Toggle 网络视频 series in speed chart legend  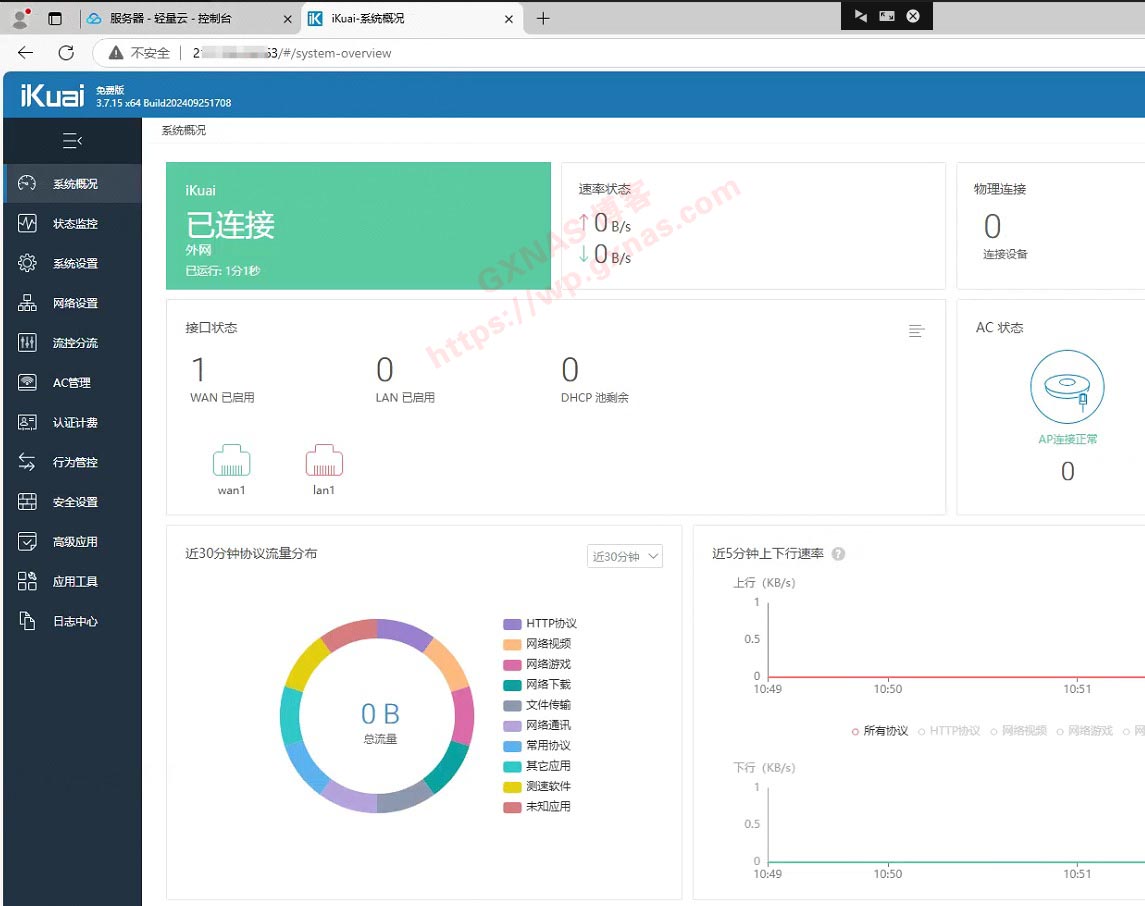pyautogui.click(x=1019, y=731)
